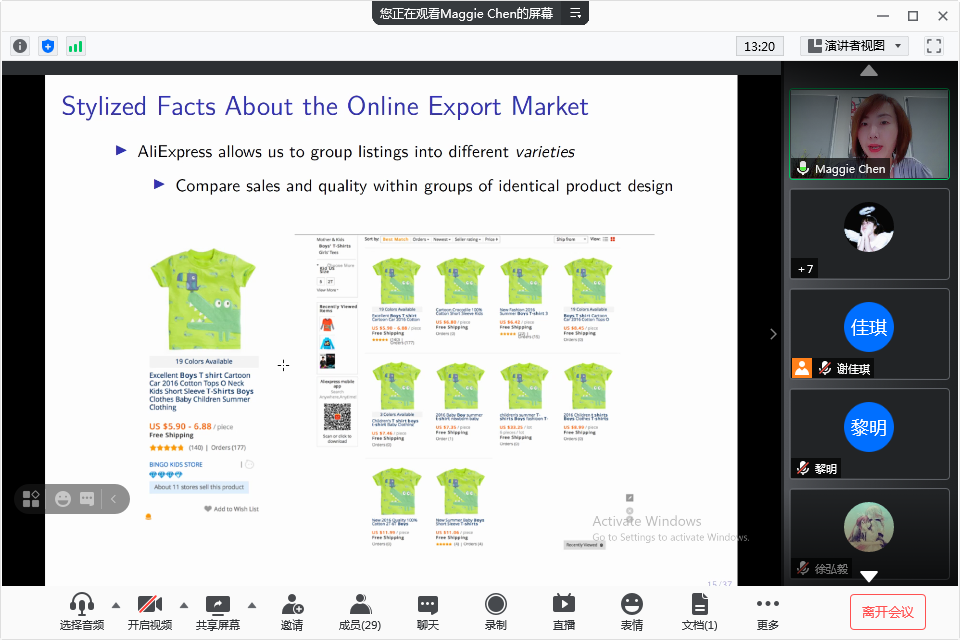Open 文档(1) documents
Viewport: 960px width, 640px height.
point(700,612)
